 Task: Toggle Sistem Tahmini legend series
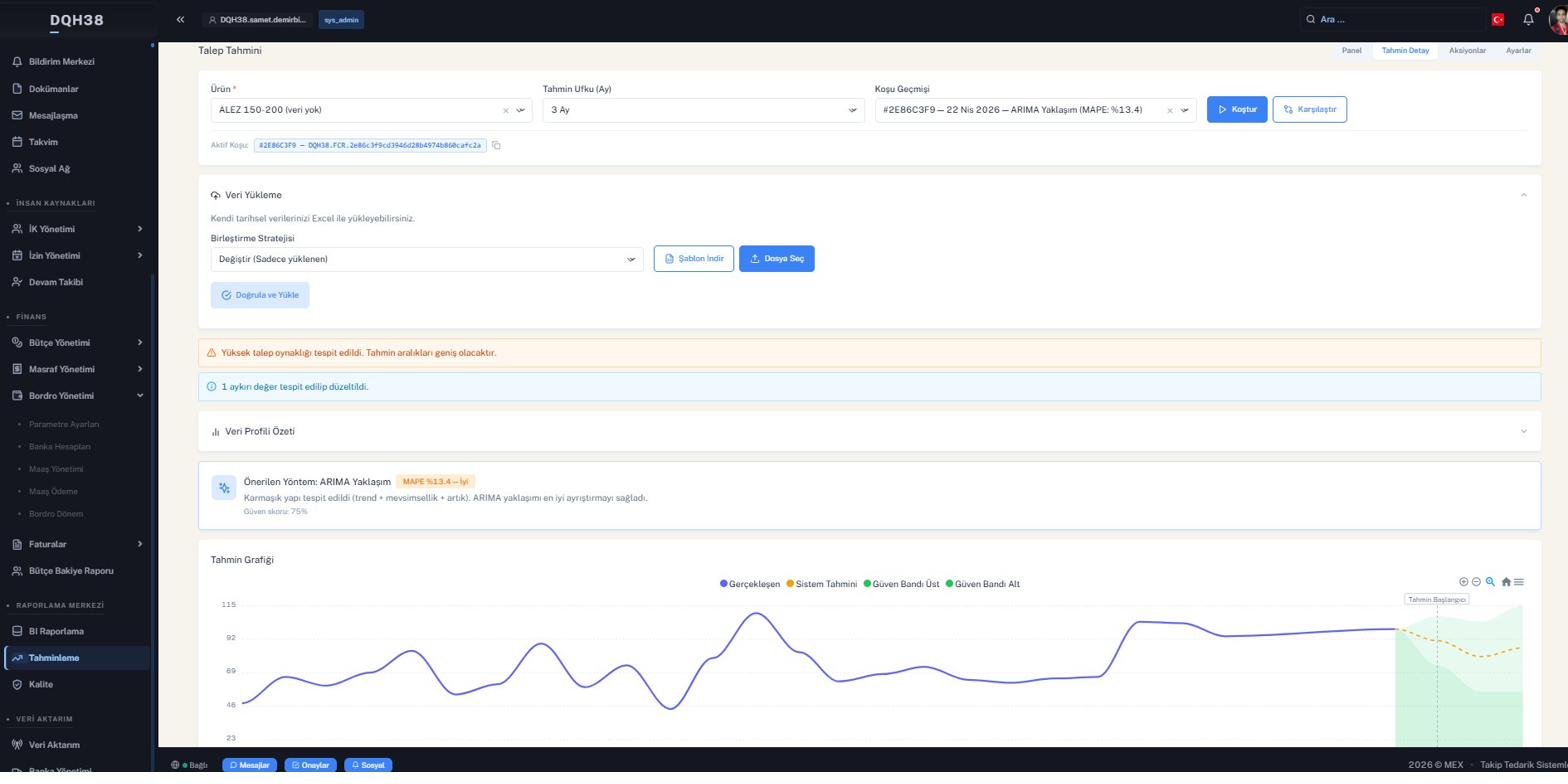[x=822, y=584]
